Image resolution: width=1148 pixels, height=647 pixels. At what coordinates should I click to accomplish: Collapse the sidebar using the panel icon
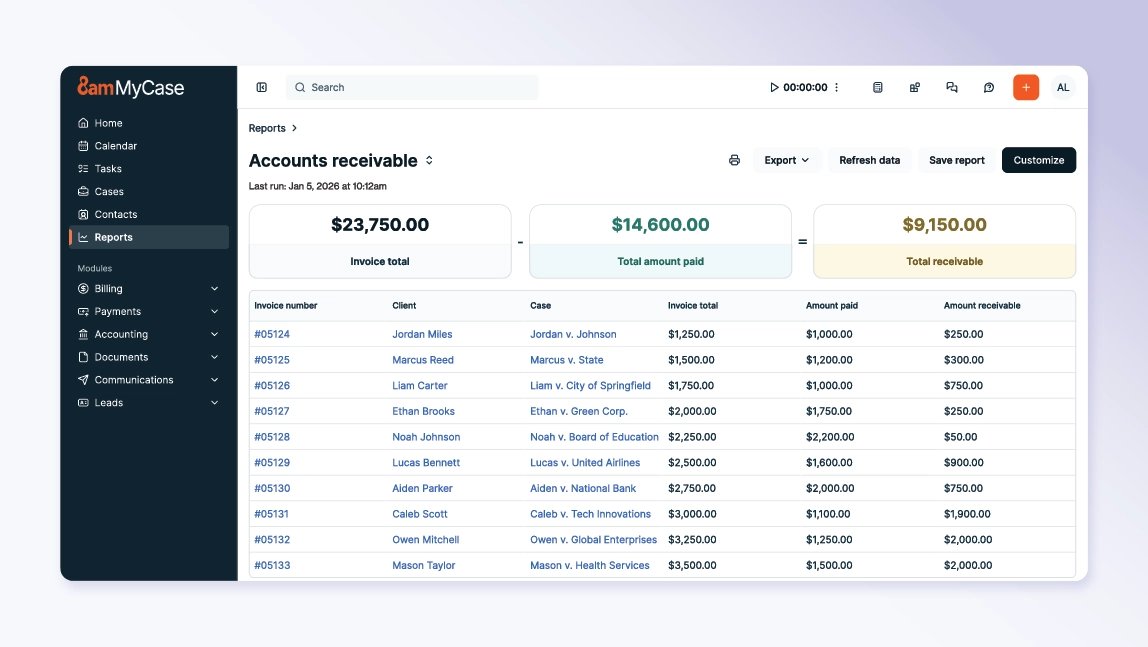pyautogui.click(x=261, y=87)
